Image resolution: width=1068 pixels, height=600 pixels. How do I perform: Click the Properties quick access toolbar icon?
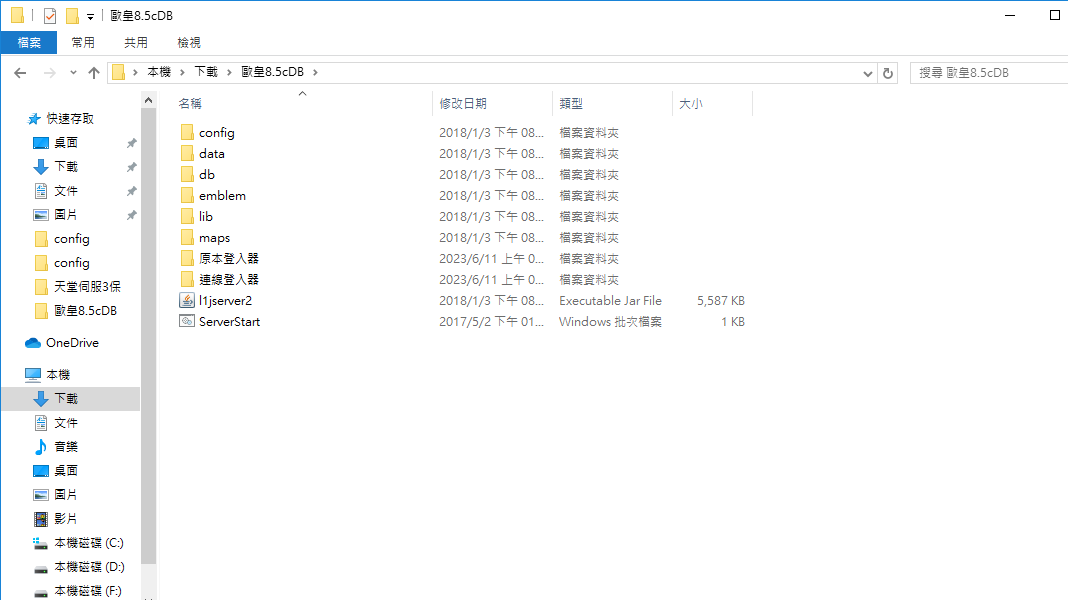[50, 15]
